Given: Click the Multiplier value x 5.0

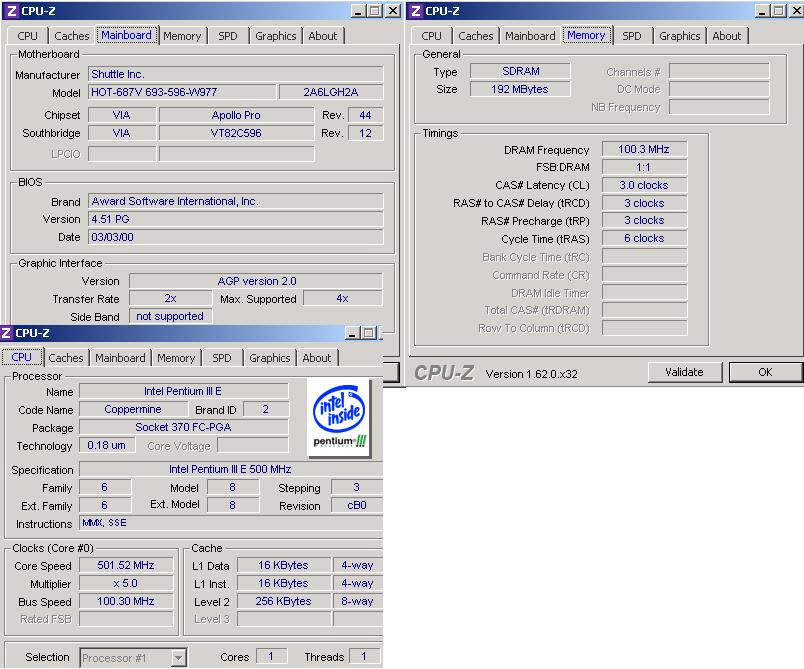Looking at the screenshot, I should [126, 583].
